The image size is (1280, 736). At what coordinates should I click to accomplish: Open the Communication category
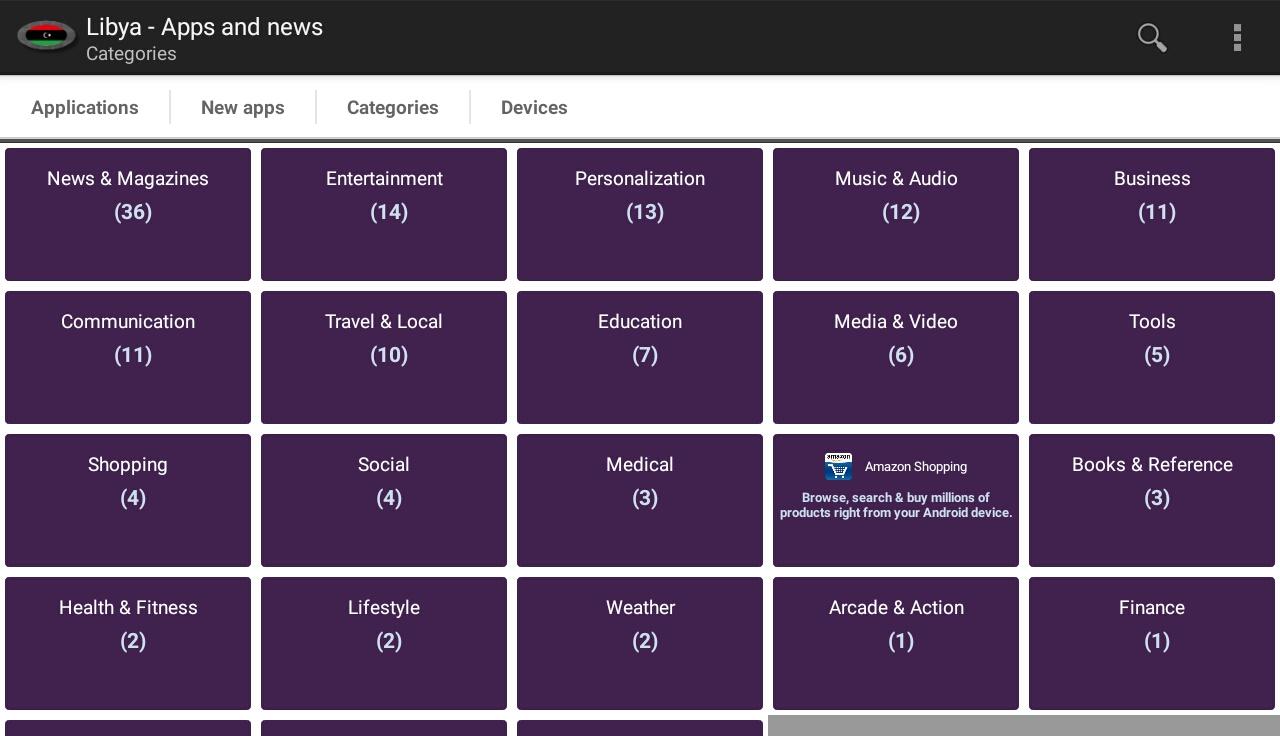point(128,357)
